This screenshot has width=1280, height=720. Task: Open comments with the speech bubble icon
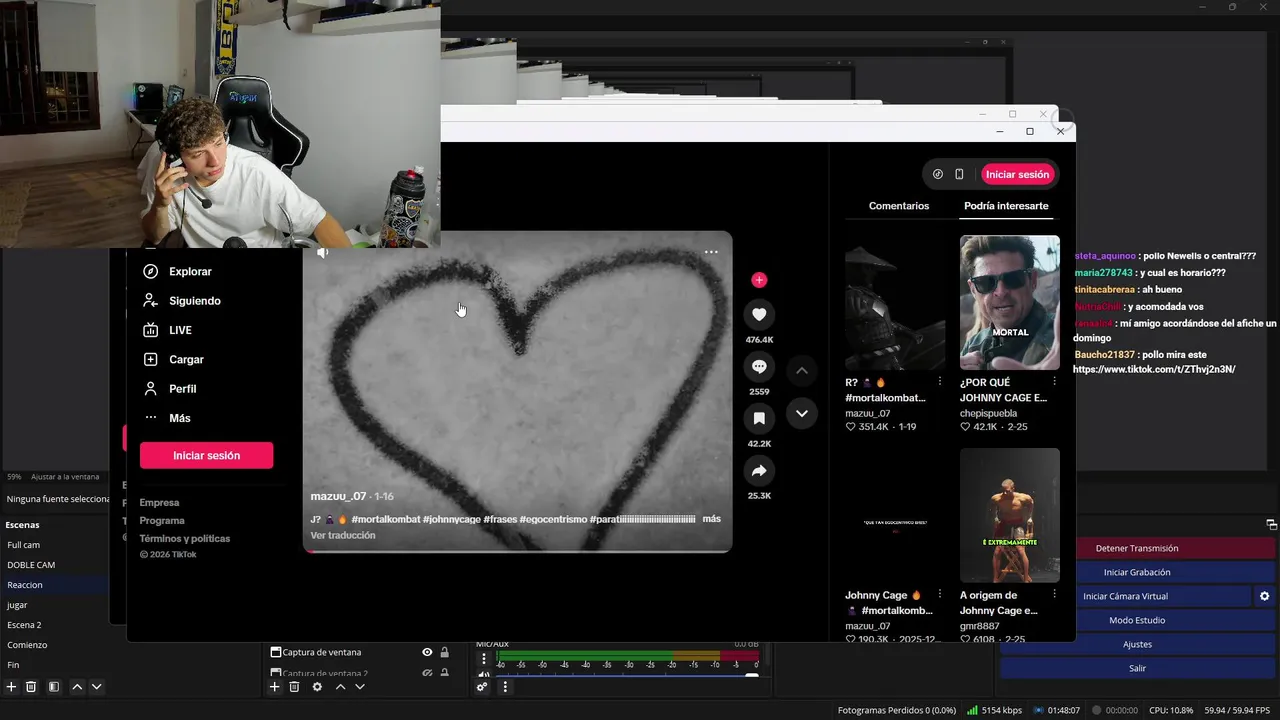point(759,366)
